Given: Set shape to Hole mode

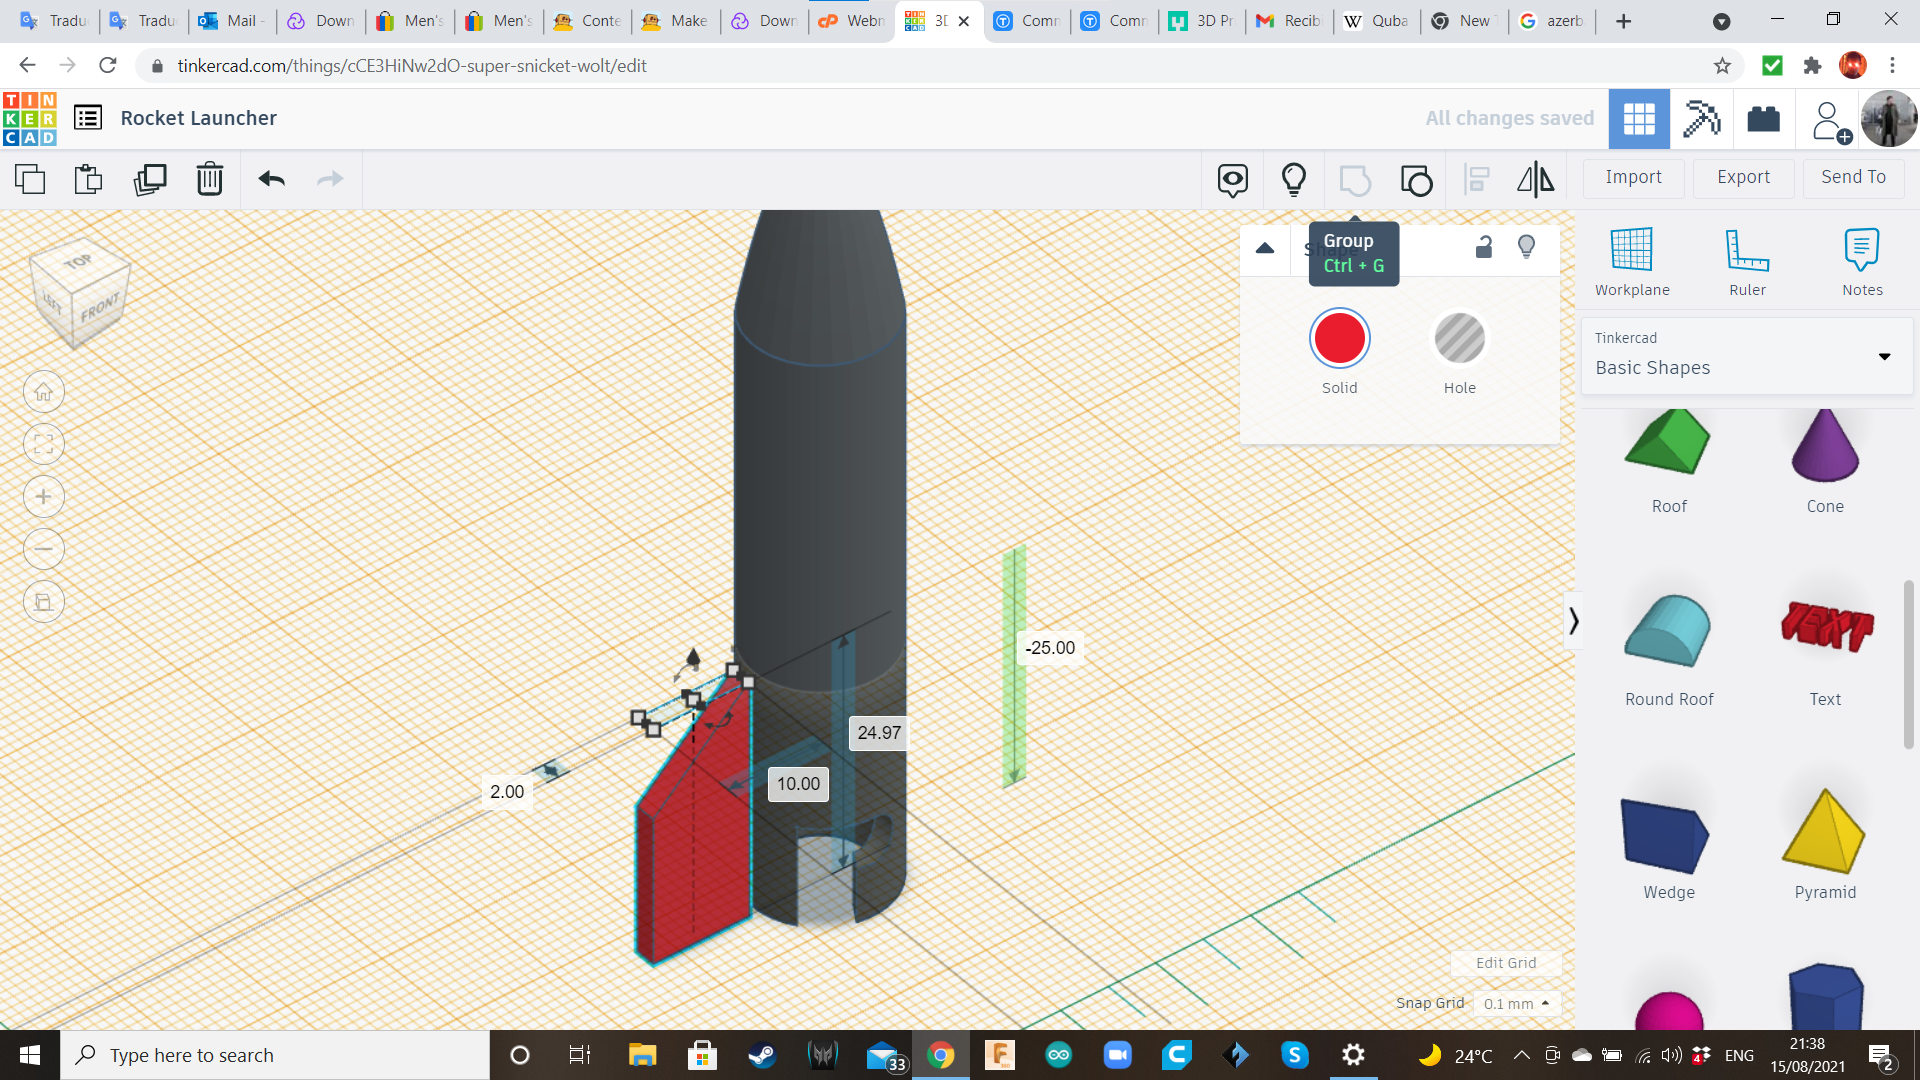Looking at the screenshot, I should point(1459,339).
